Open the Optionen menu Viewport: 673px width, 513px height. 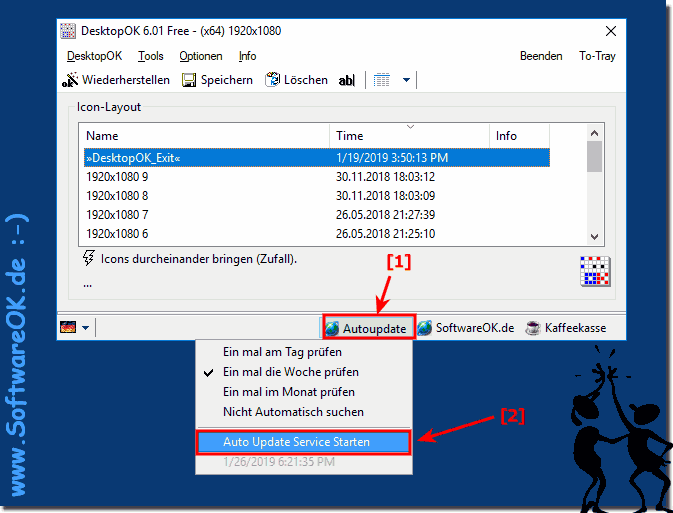tap(201, 56)
